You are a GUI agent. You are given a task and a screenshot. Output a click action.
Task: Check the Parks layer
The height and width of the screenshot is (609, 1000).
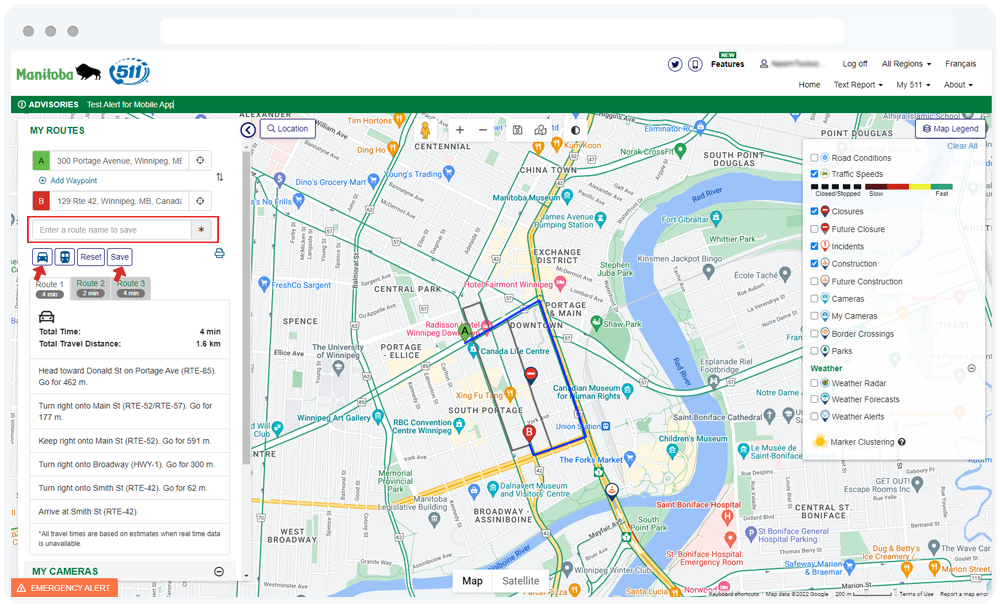coord(814,351)
